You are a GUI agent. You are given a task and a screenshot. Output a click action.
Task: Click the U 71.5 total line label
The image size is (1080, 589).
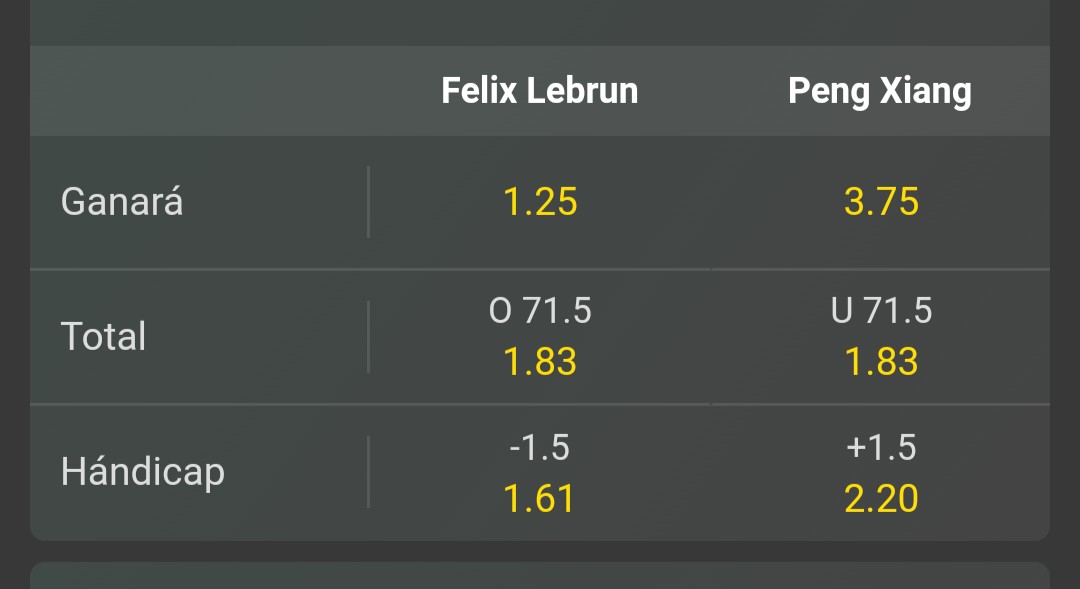click(881, 310)
